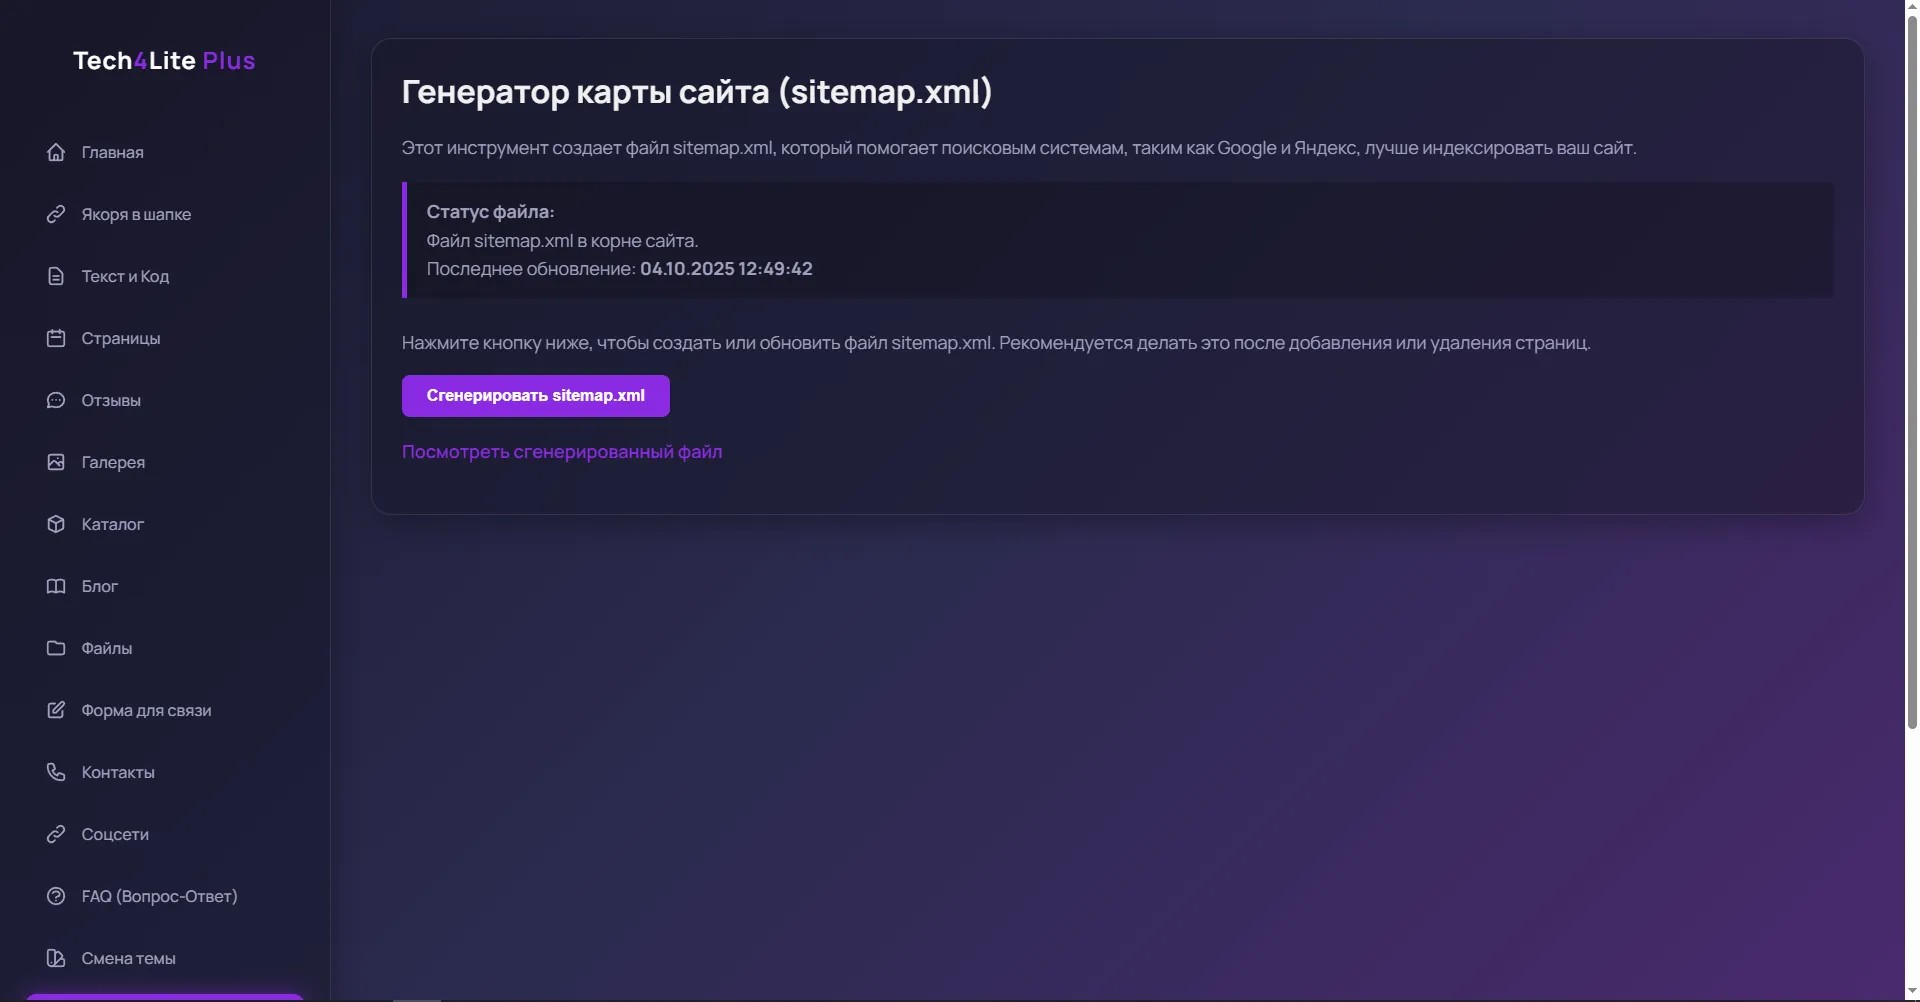The width and height of the screenshot is (1920, 1002).
Task: Open the Форма для связи menu item
Action: pos(146,710)
